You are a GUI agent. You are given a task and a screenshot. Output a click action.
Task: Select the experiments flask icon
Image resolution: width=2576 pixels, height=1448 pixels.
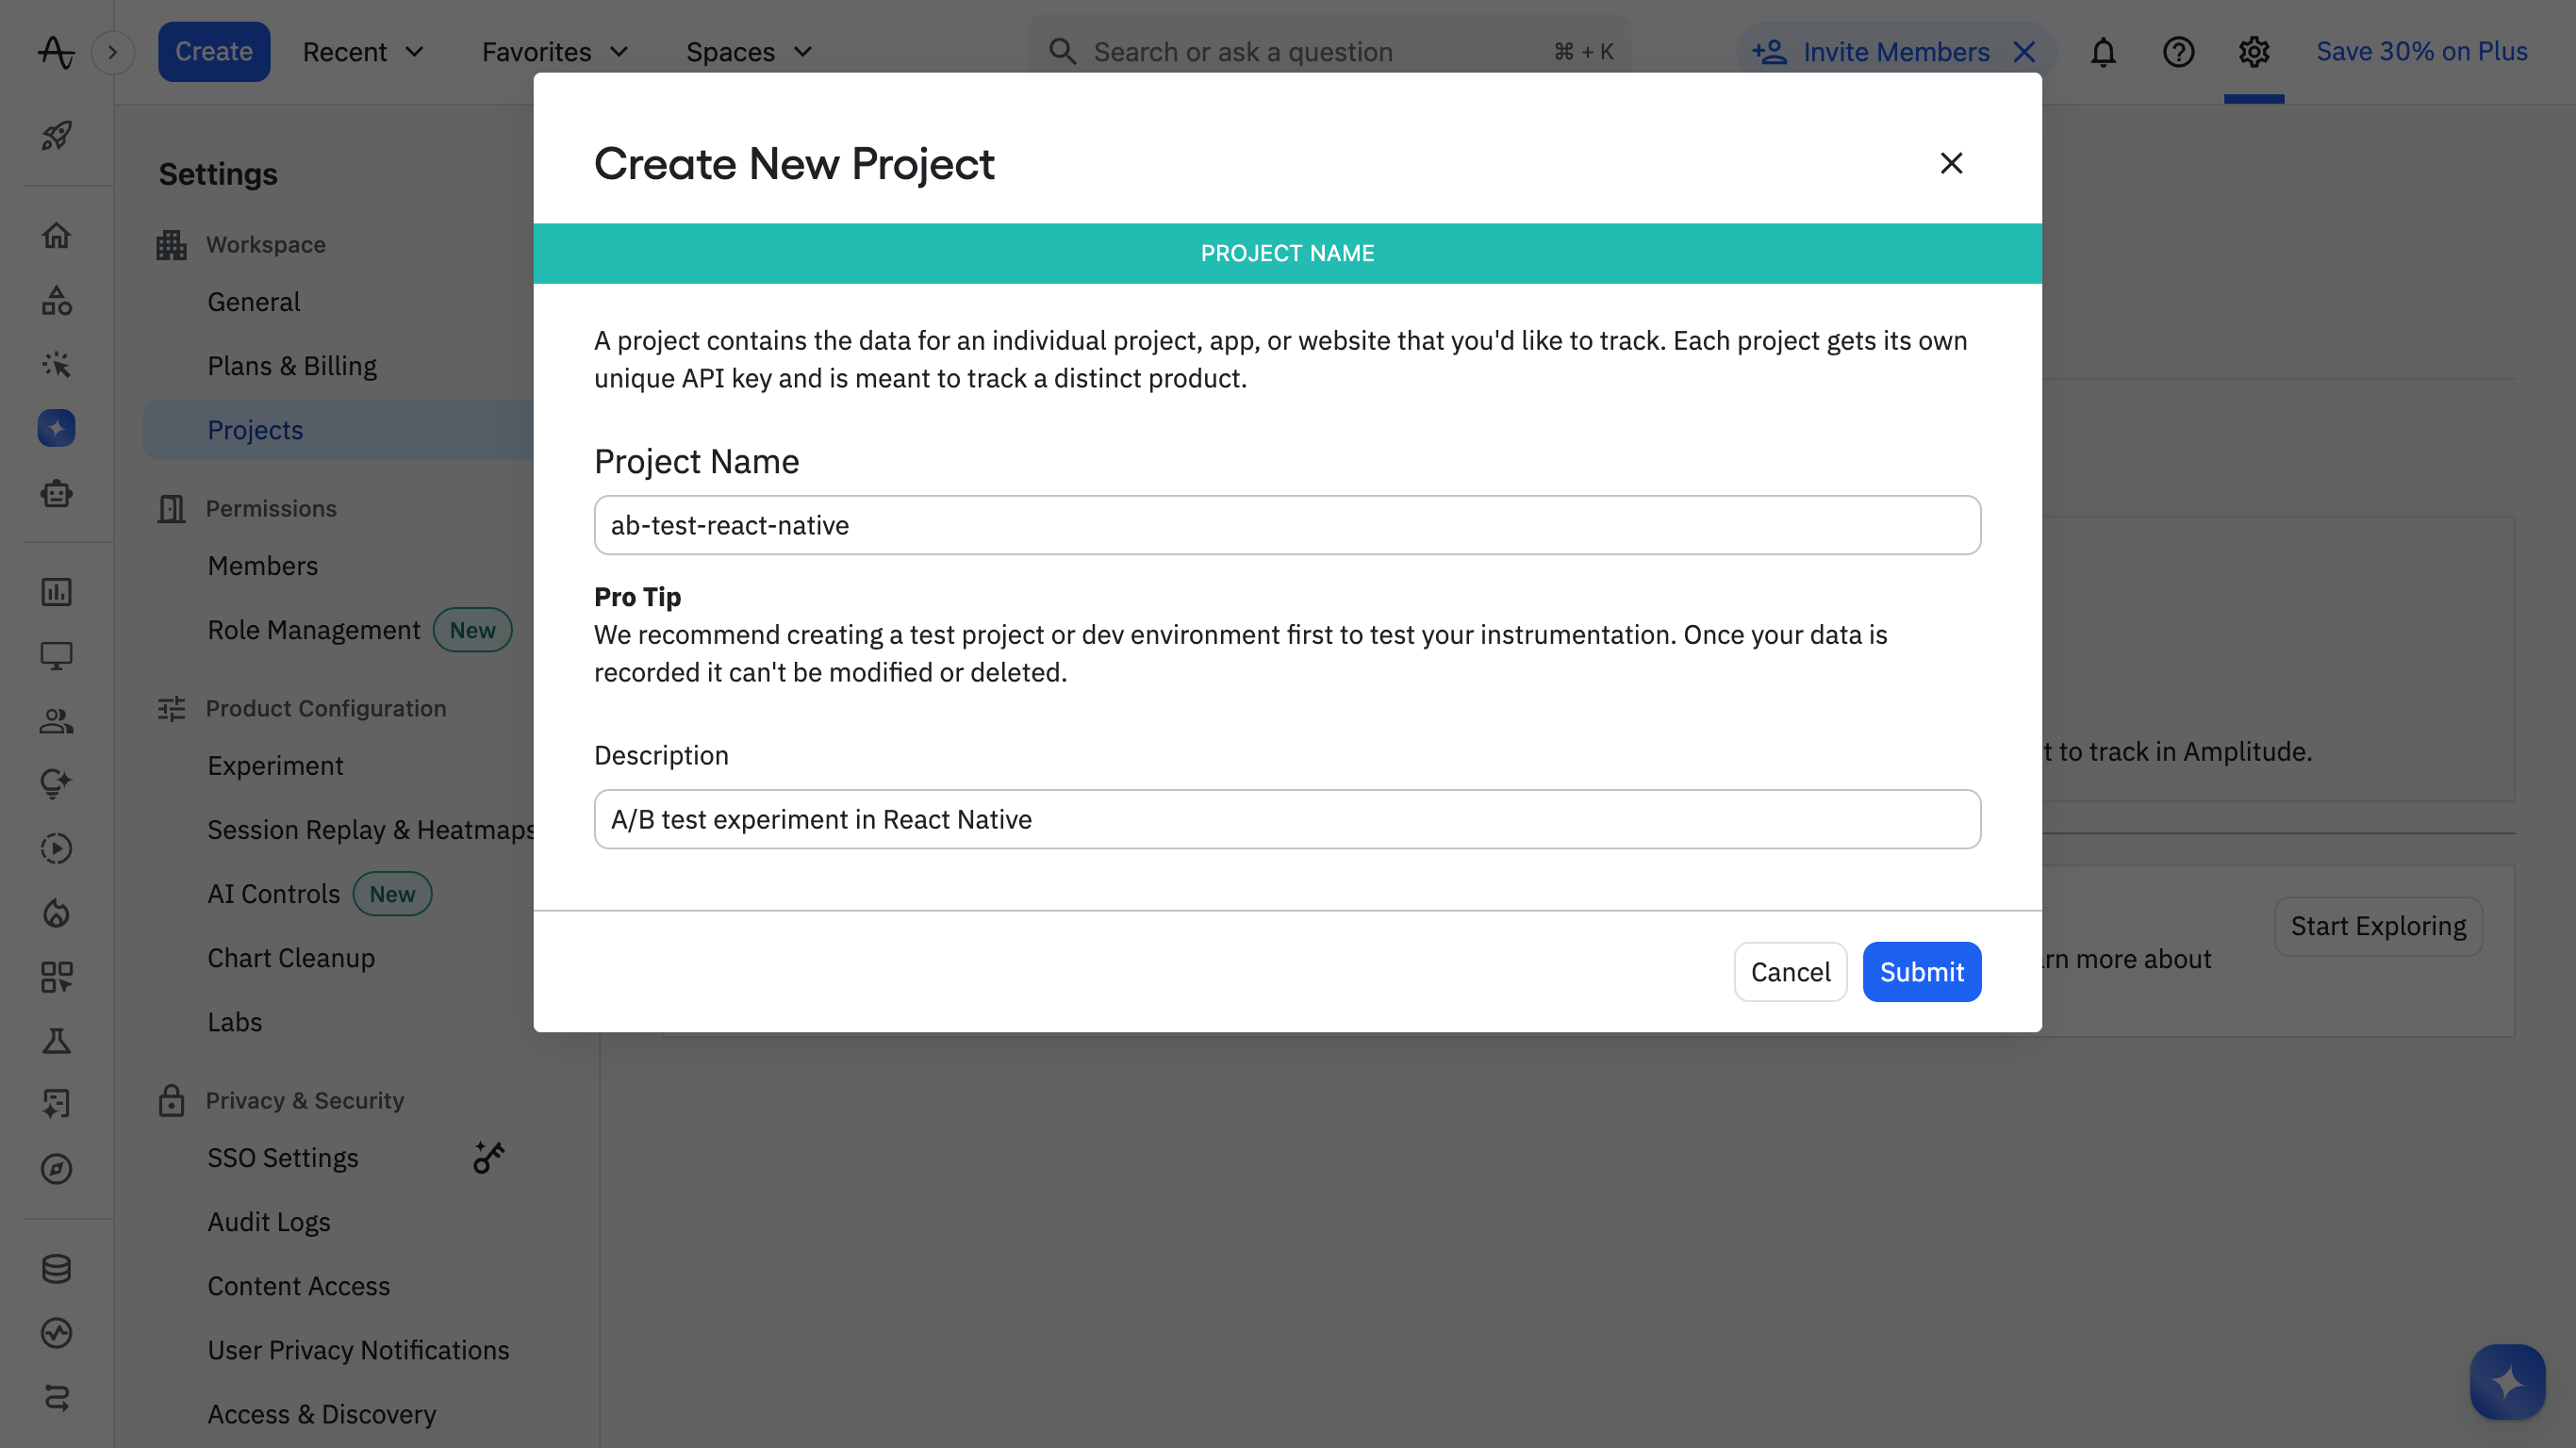pos(57,1040)
